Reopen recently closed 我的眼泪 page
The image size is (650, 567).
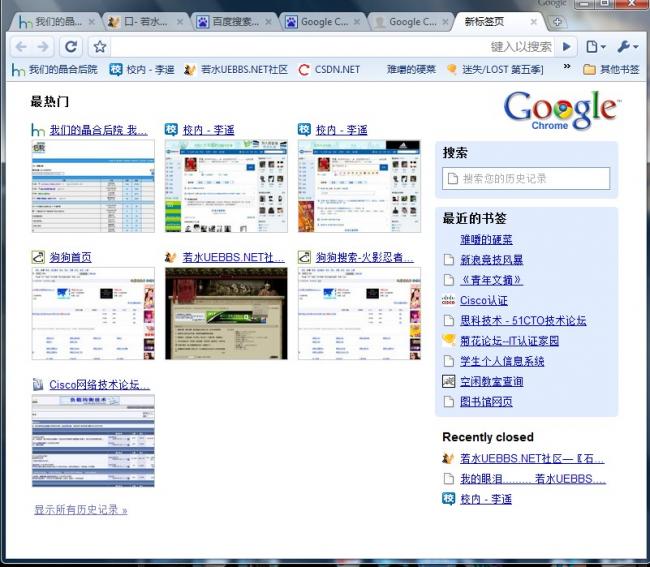[533, 479]
